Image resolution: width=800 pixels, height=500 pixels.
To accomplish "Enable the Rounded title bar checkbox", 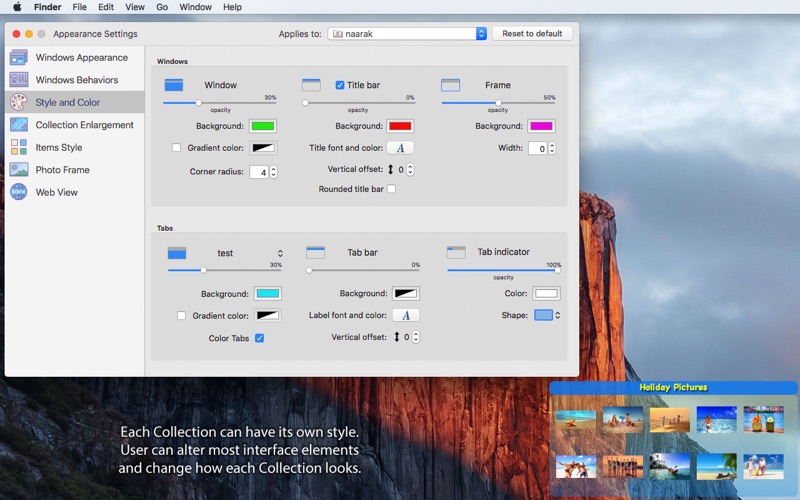I will coord(391,189).
